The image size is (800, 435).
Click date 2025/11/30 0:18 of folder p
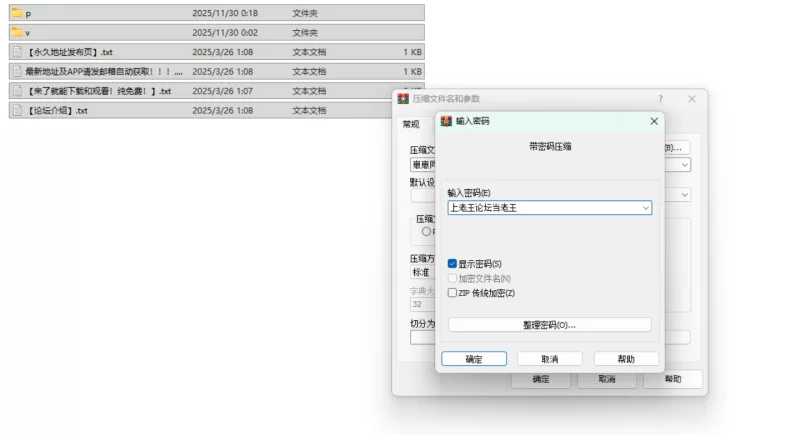225,13
